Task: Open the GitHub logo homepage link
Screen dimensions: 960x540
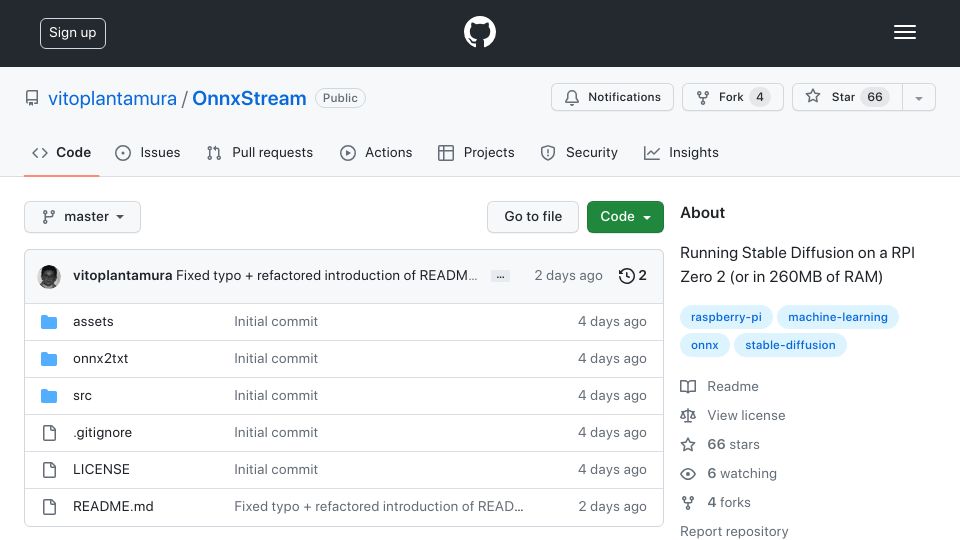Action: click(479, 32)
